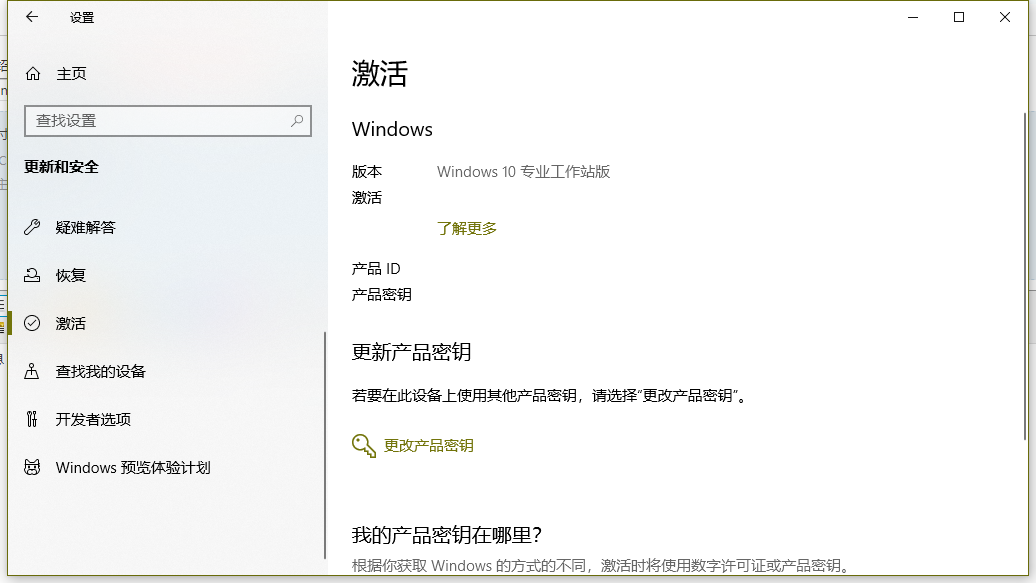The width and height of the screenshot is (1036, 583).
Task: Click the checkmark circle icon for 激活
Action: (x=32, y=323)
